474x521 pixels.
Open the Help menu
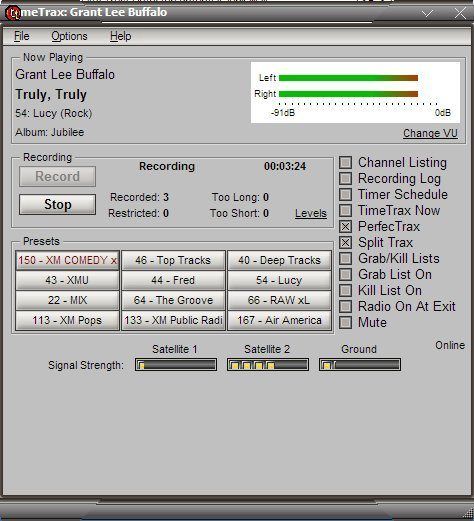(x=121, y=36)
